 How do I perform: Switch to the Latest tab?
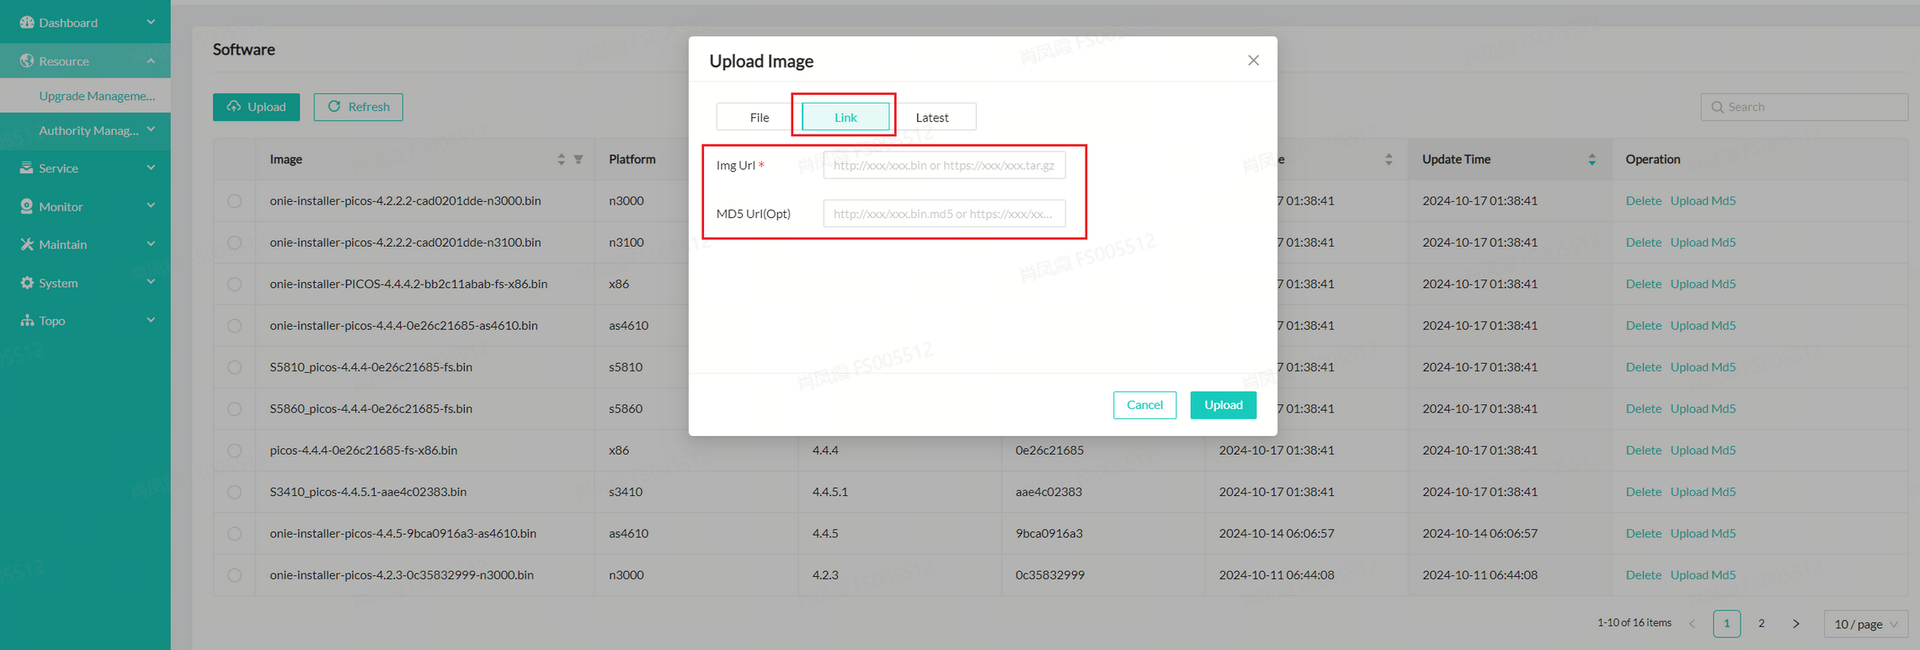932,118
